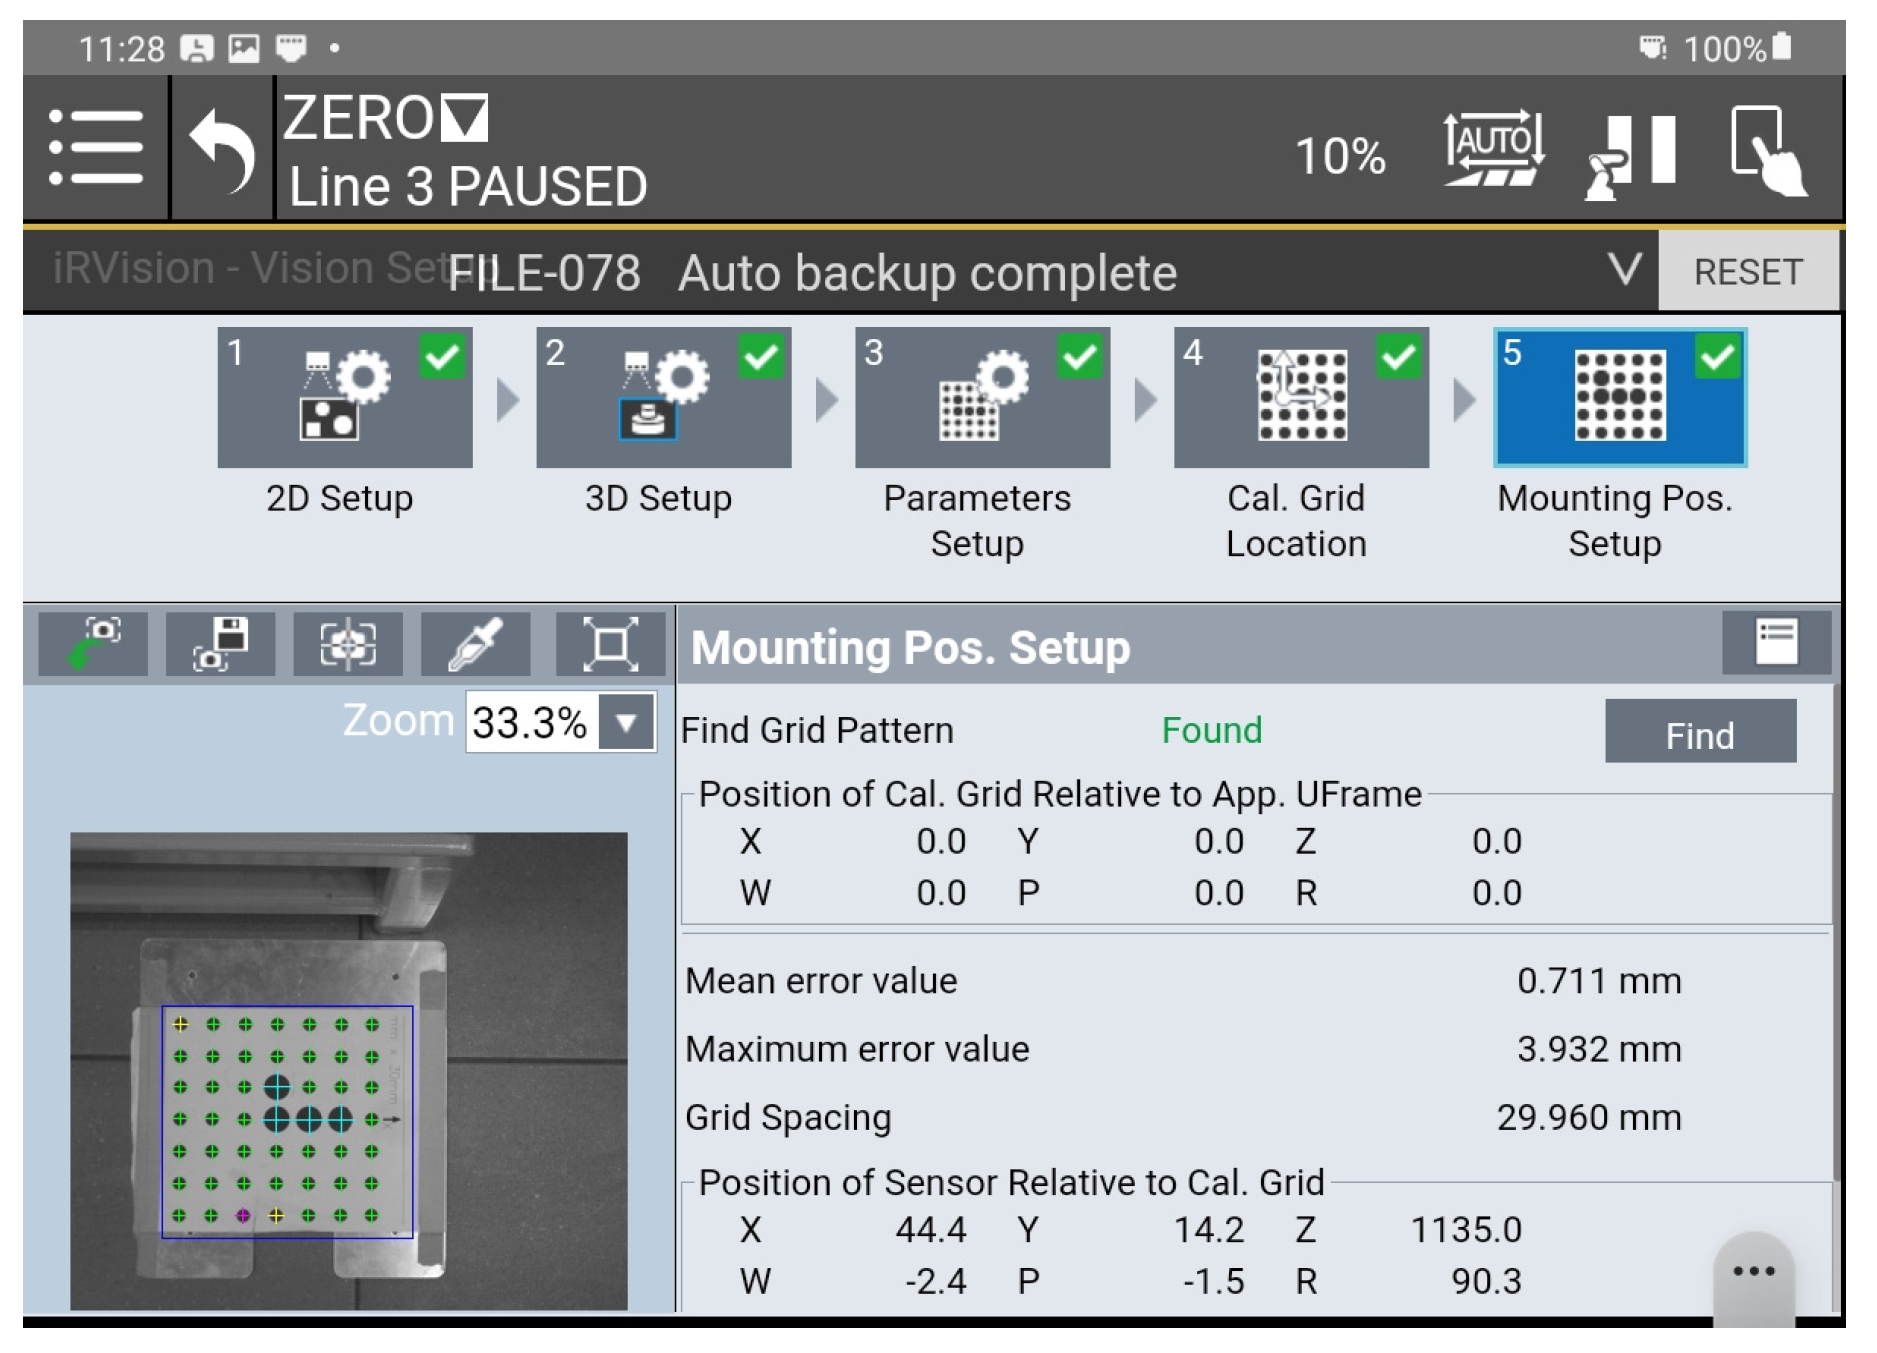
Task: Click the Cal. Grid Location green checkmark
Action: click(x=1399, y=357)
